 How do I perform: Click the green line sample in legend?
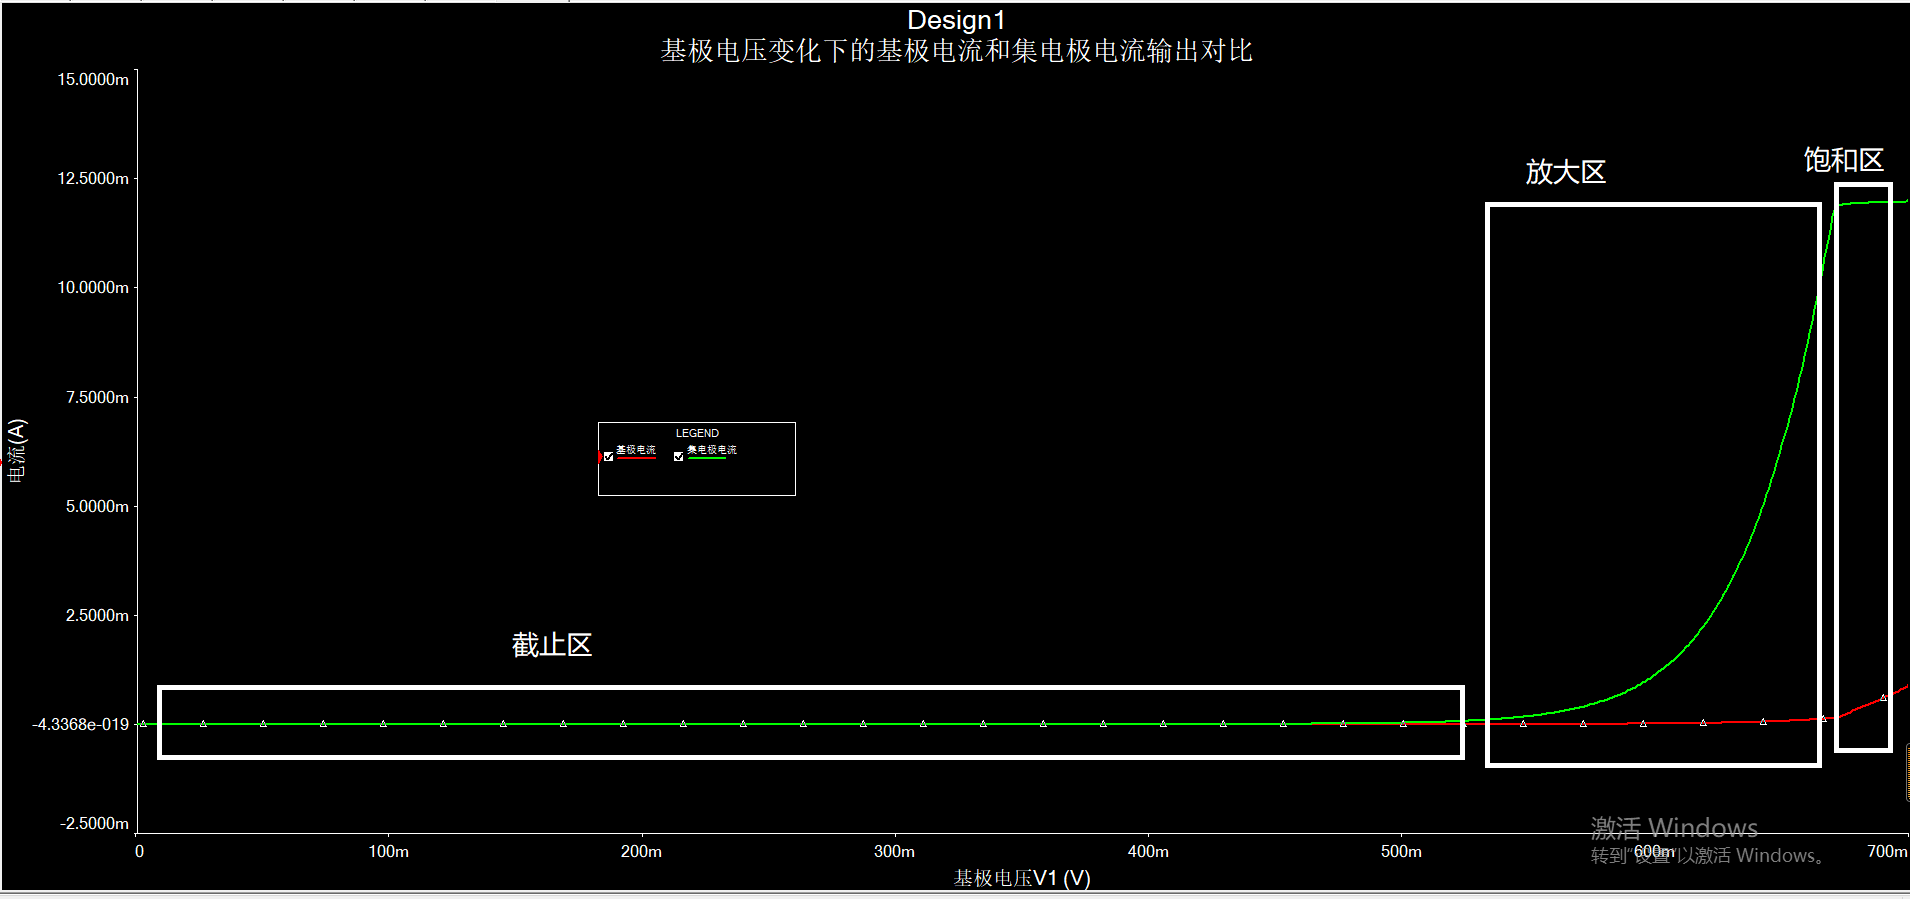point(708,459)
